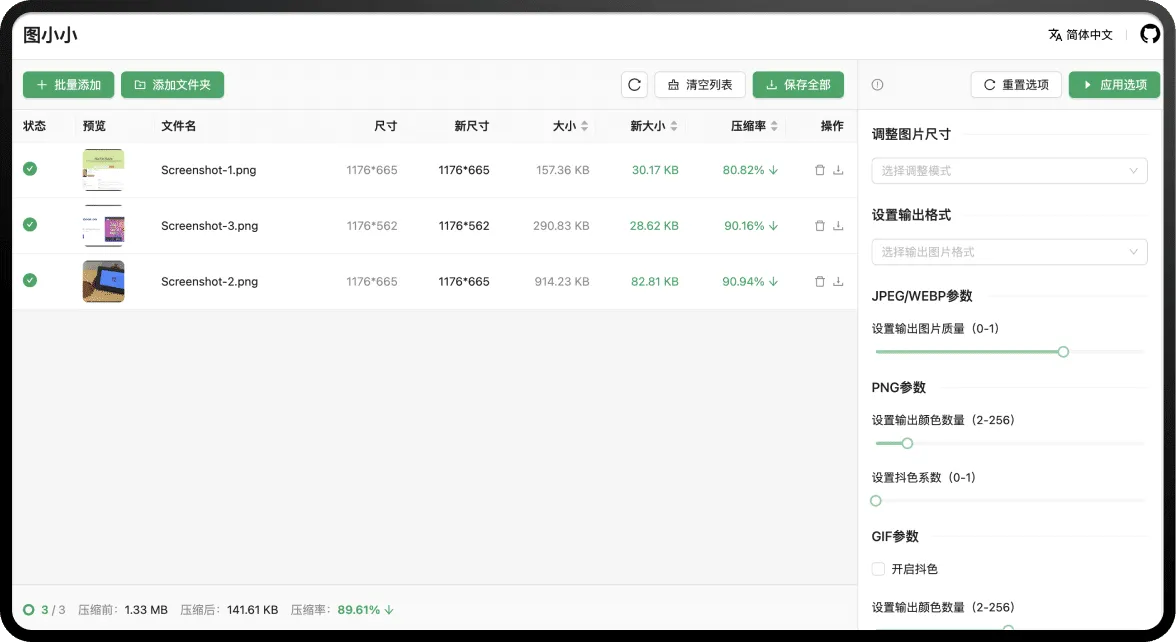The width and height of the screenshot is (1176, 642).
Task: Open the 选择调整模式 dropdown
Action: pos(1010,171)
